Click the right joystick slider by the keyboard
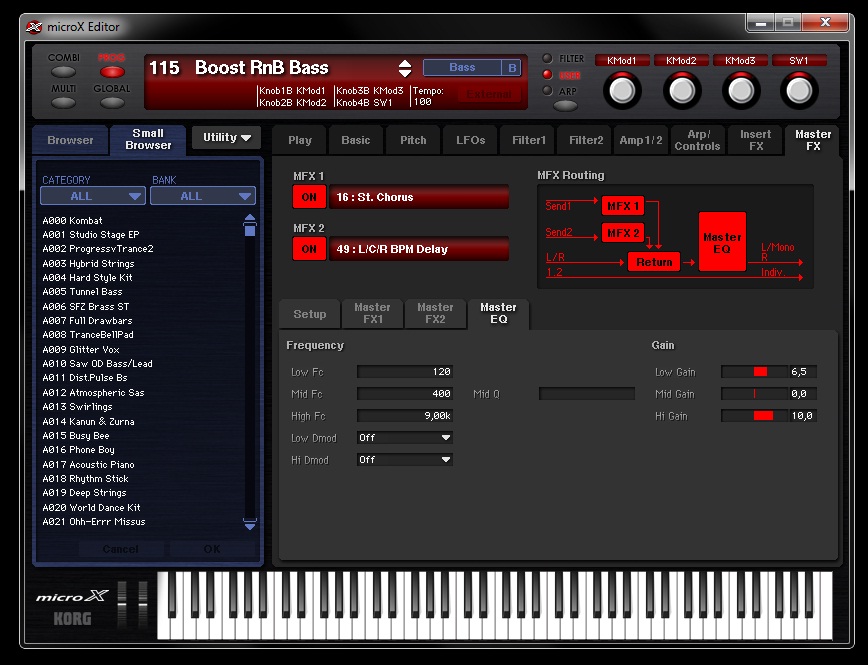Image resolution: width=868 pixels, height=665 pixels. pyautogui.click(x=143, y=604)
